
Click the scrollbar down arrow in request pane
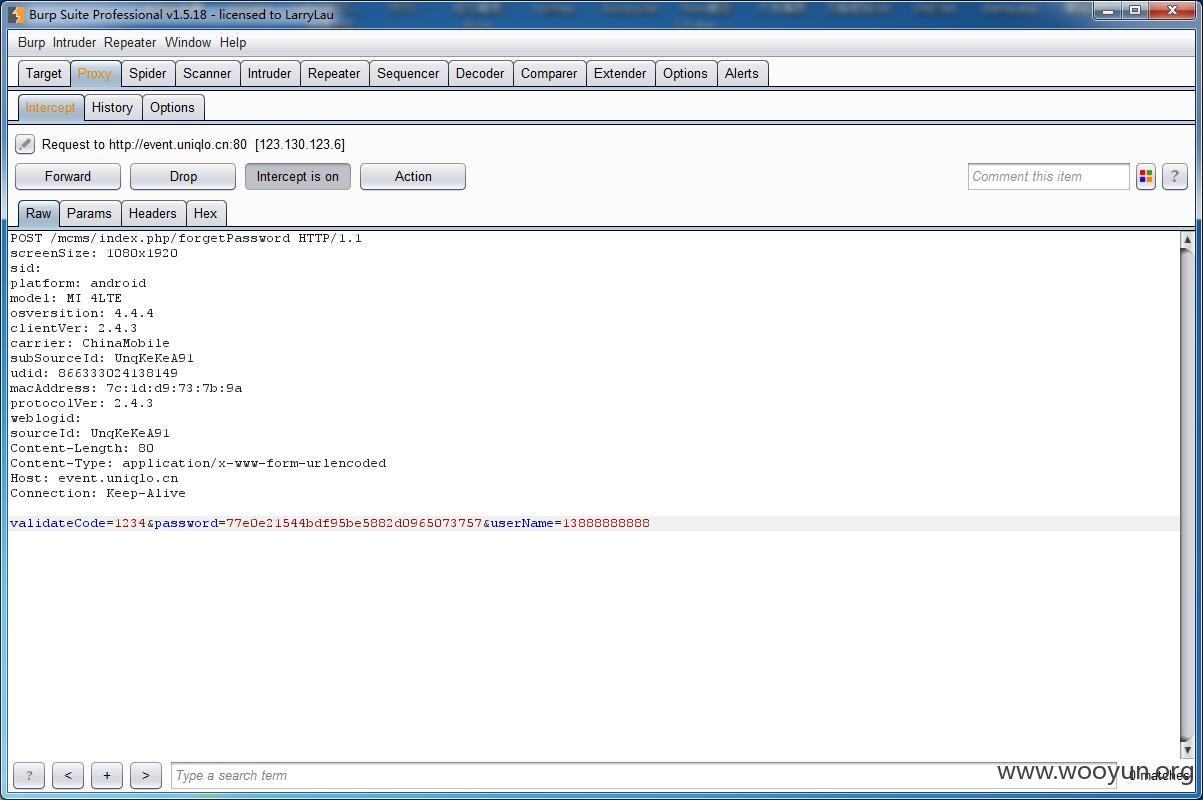click(1187, 749)
